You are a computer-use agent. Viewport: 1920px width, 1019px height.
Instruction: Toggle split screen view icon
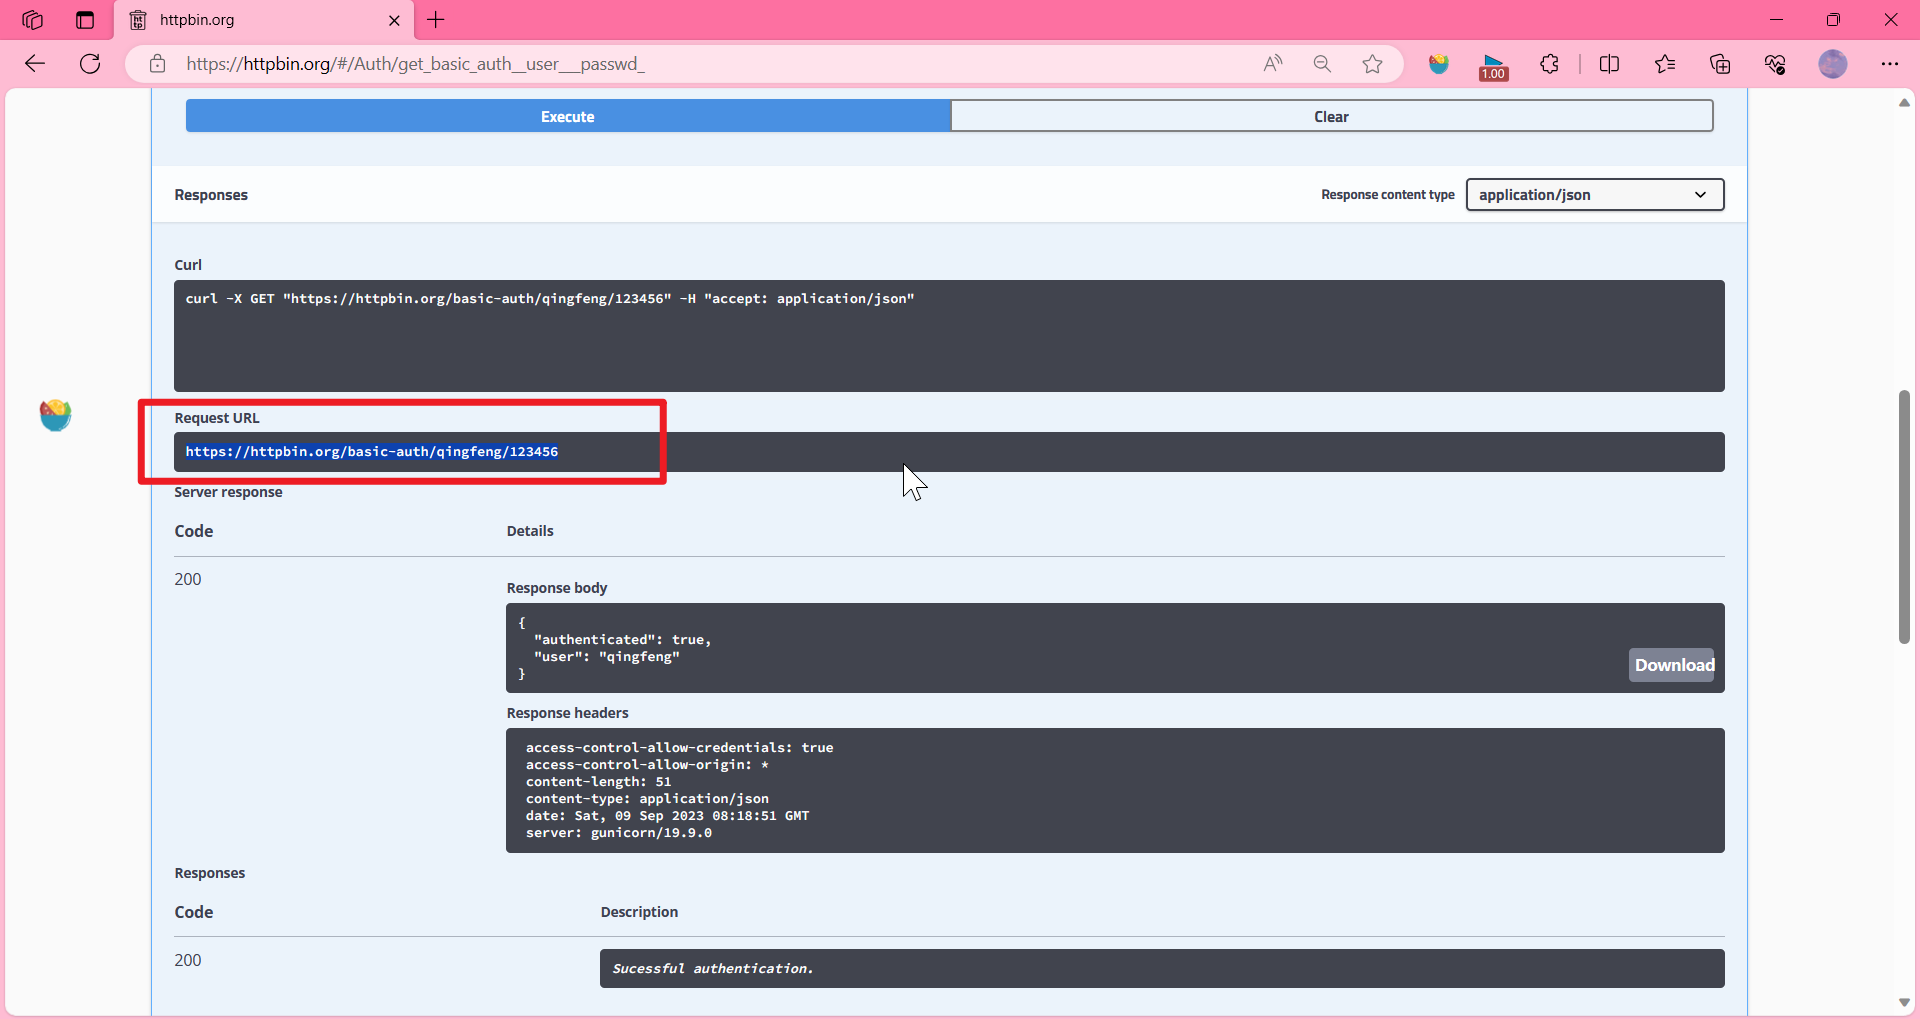[1609, 64]
